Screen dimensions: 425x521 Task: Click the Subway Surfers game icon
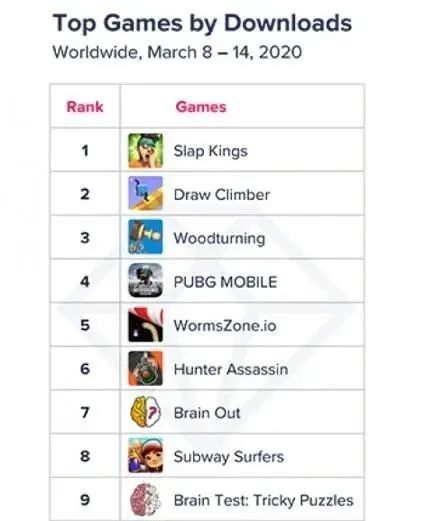click(x=145, y=456)
